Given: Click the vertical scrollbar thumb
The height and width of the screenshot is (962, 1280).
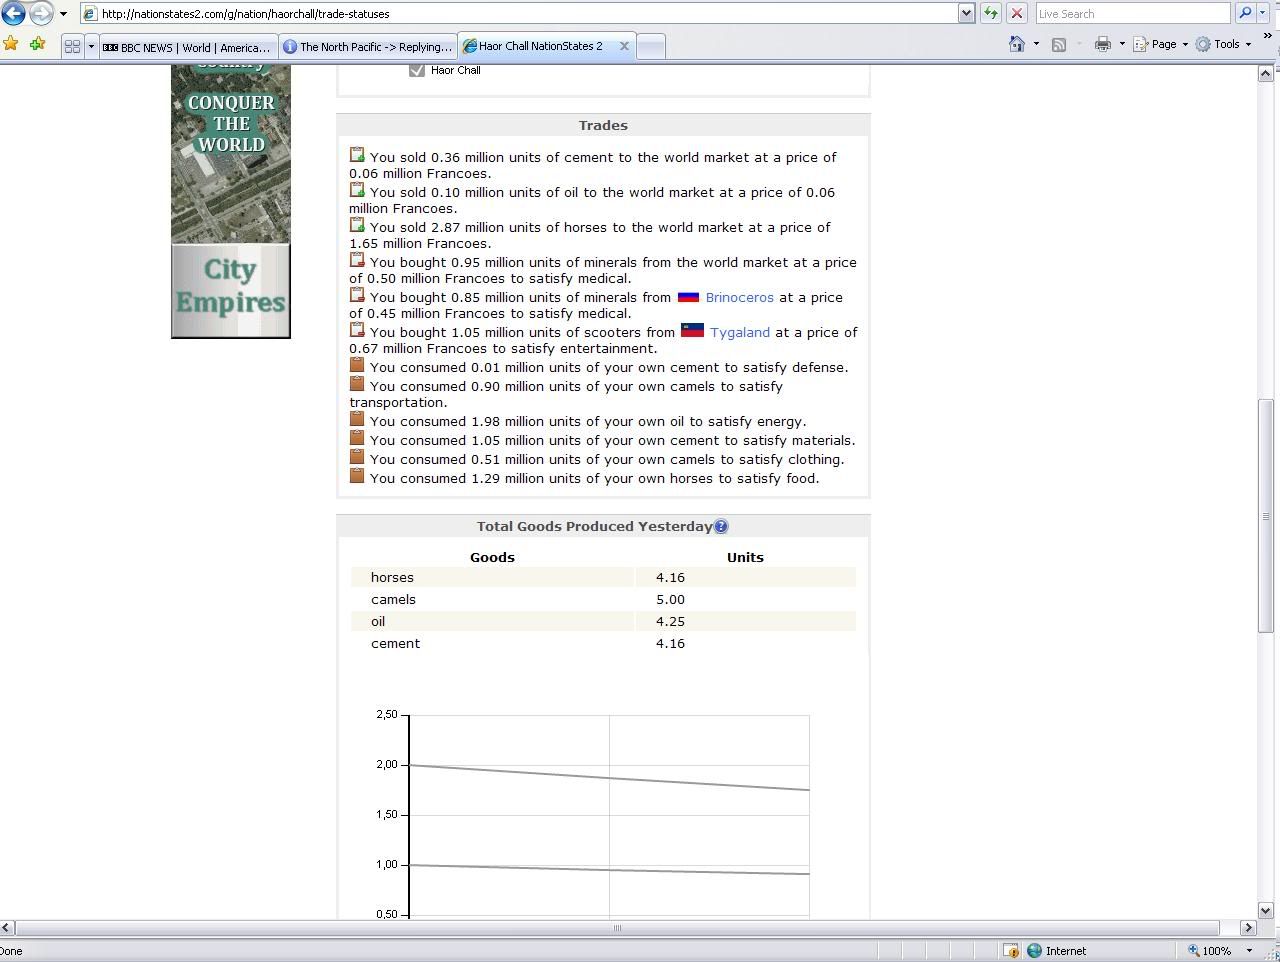Looking at the screenshot, I should [x=1265, y=515].
